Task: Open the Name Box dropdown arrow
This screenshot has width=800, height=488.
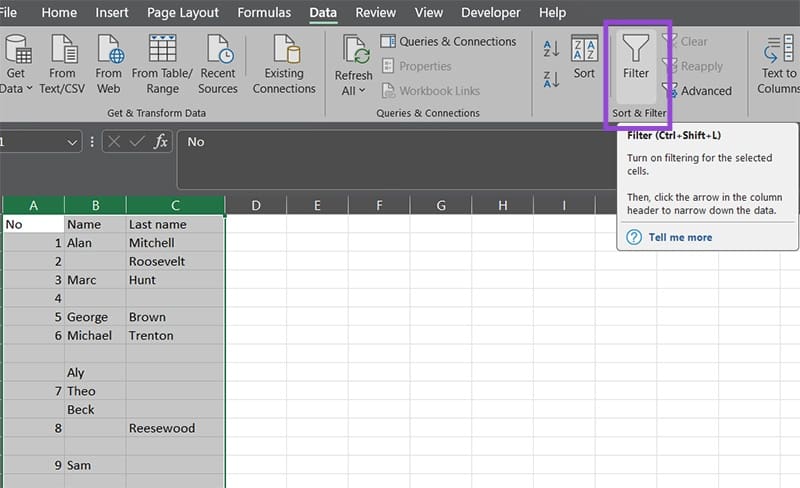Action: tap(72, 142)
